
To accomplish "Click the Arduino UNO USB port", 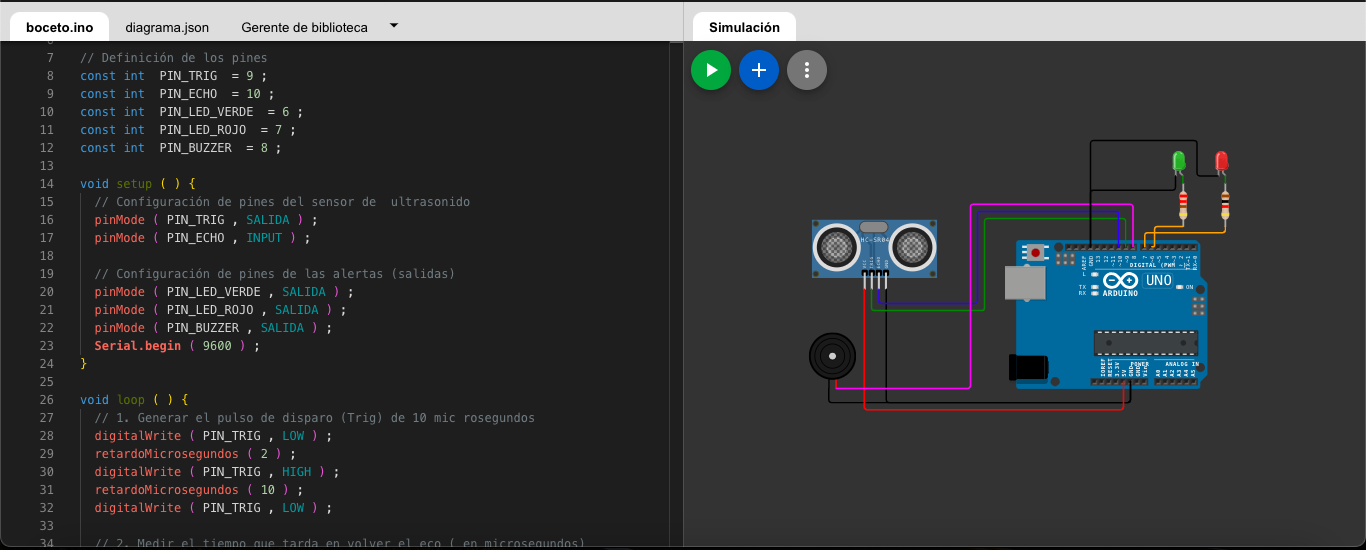I will (x=1026, y=282).
